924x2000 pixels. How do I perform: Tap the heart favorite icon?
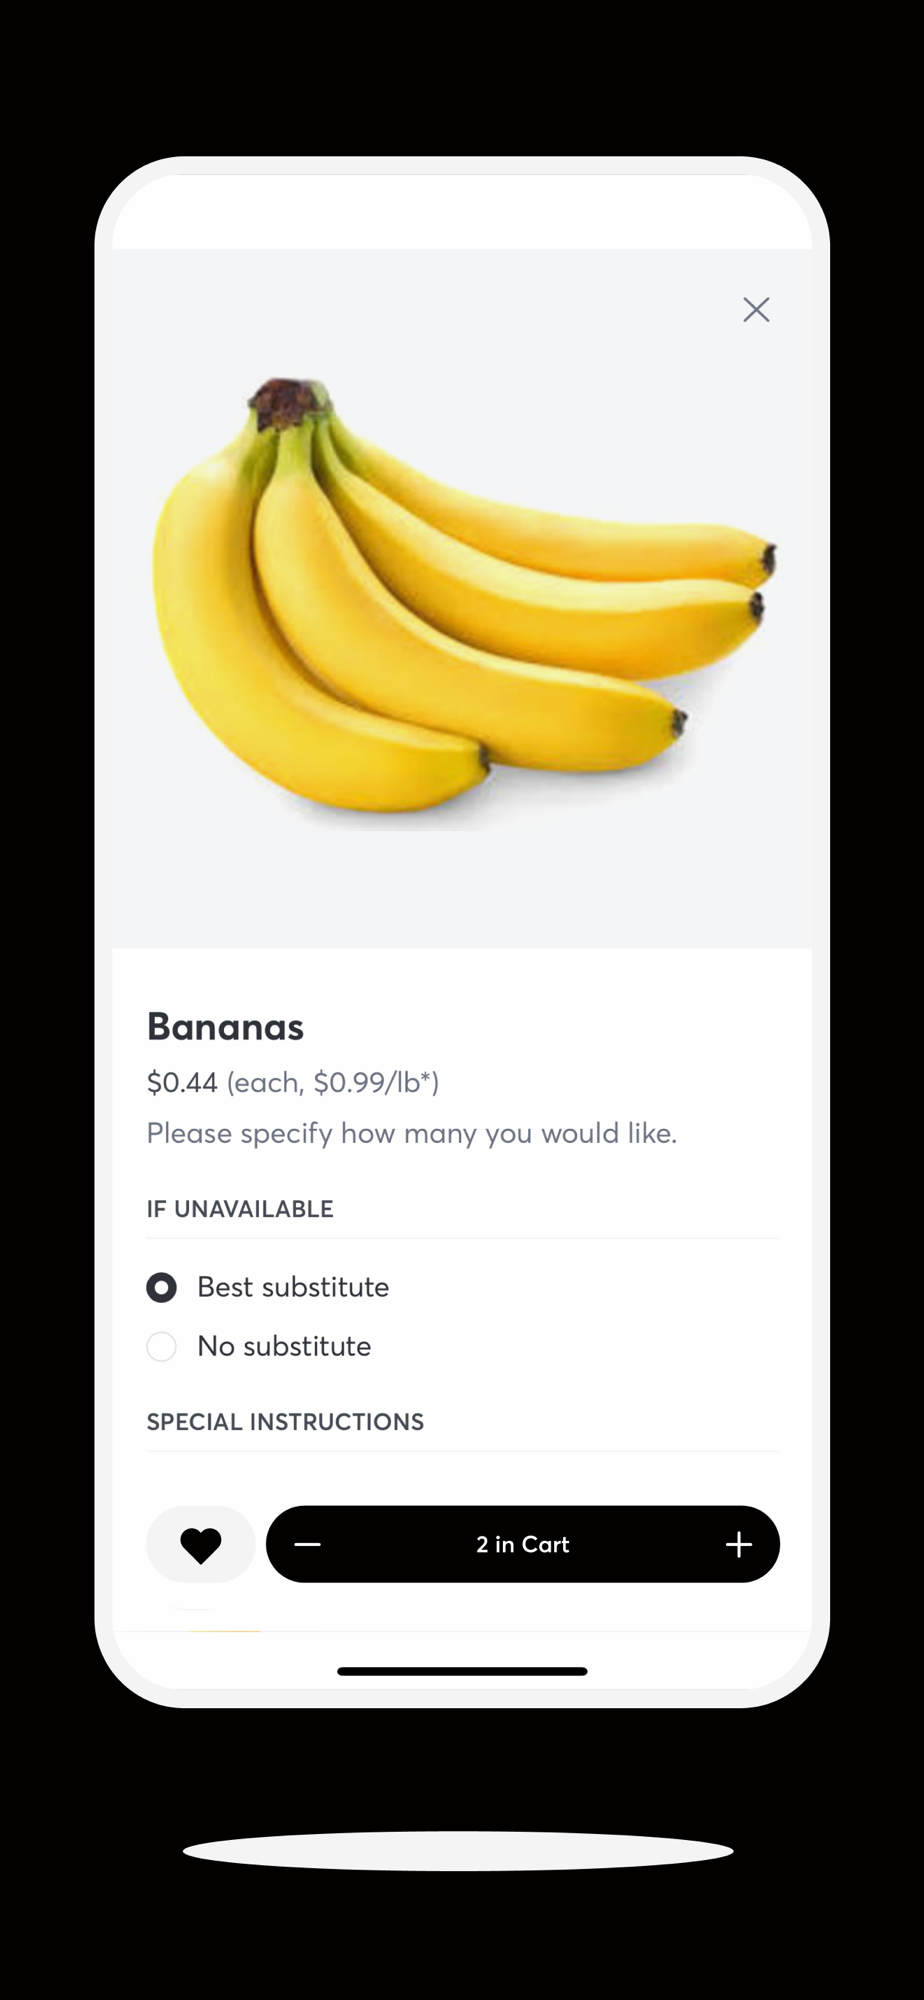coord(200,1545)
